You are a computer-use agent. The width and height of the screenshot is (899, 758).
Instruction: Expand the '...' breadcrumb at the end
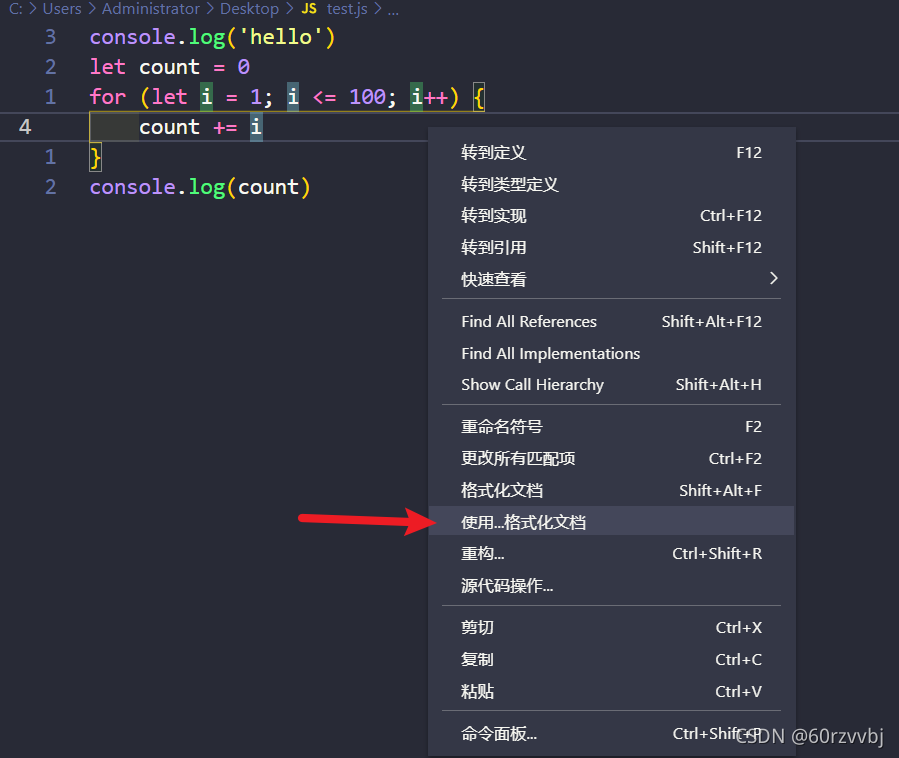pos(391,9)
